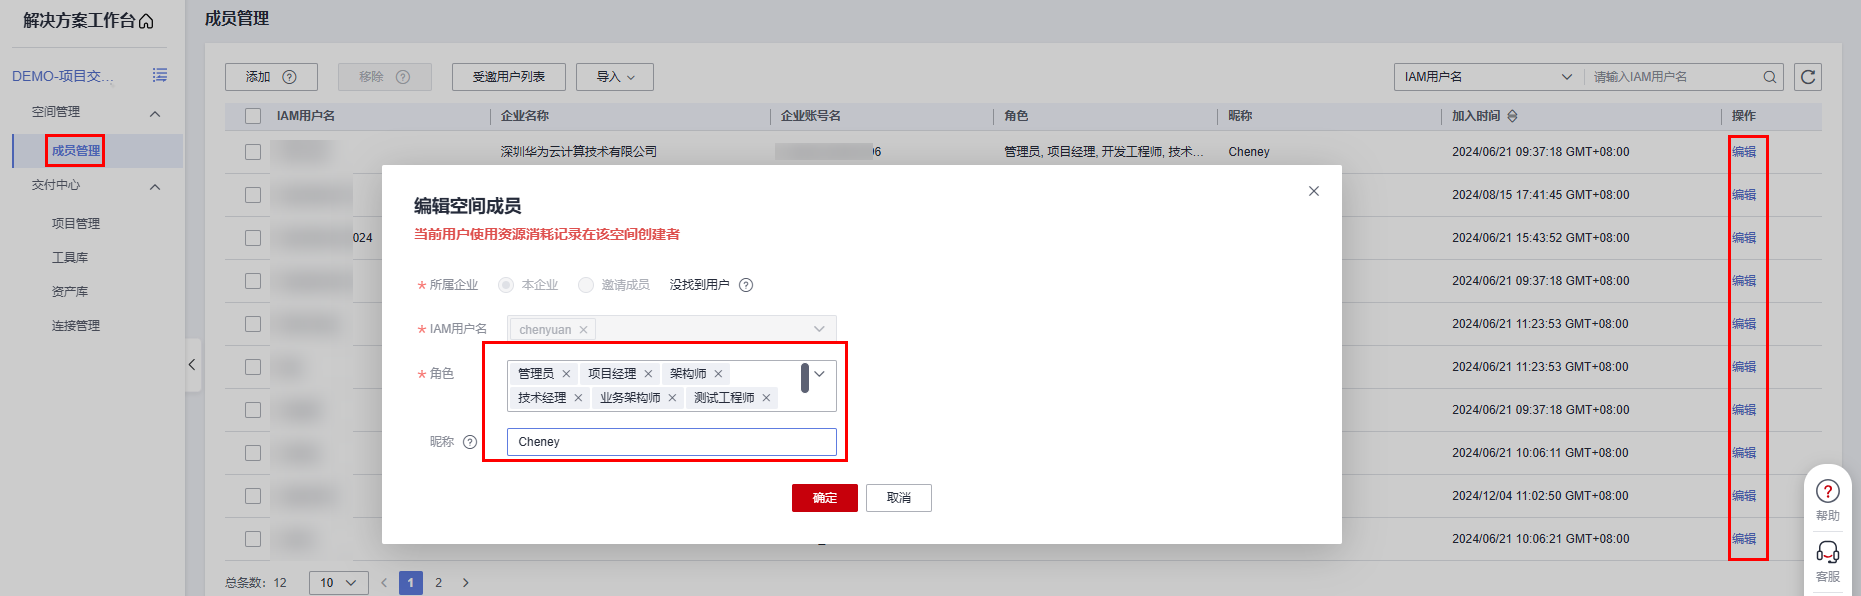Image resolution: width=1861 pixels, height=596 pixels.
Task: Select the 本企业 radio button
Action: tap(506, 285)
